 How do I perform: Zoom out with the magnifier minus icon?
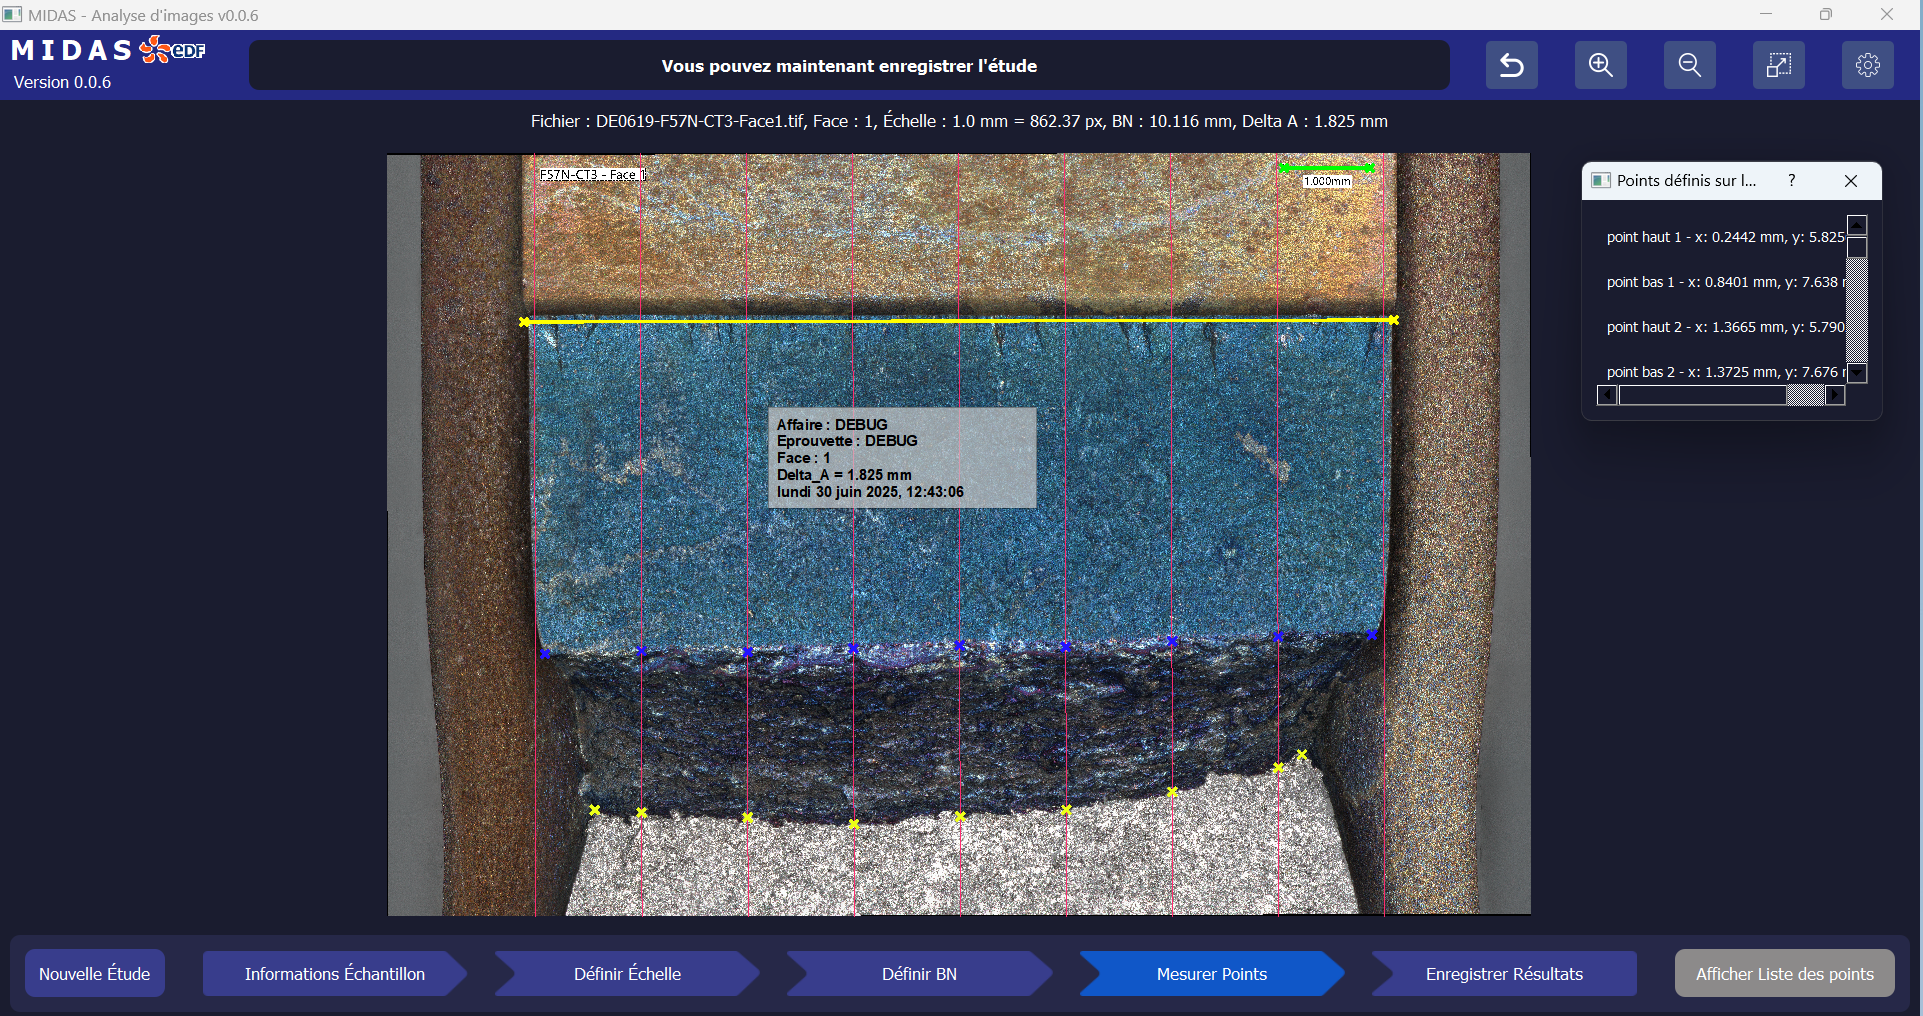click(x=1689, y=66)
